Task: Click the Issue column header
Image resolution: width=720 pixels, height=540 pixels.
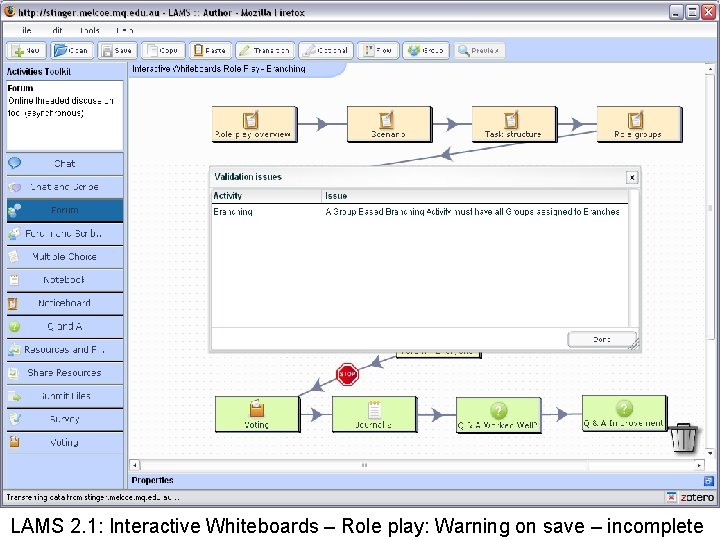Action: click(x=475, y=196)
